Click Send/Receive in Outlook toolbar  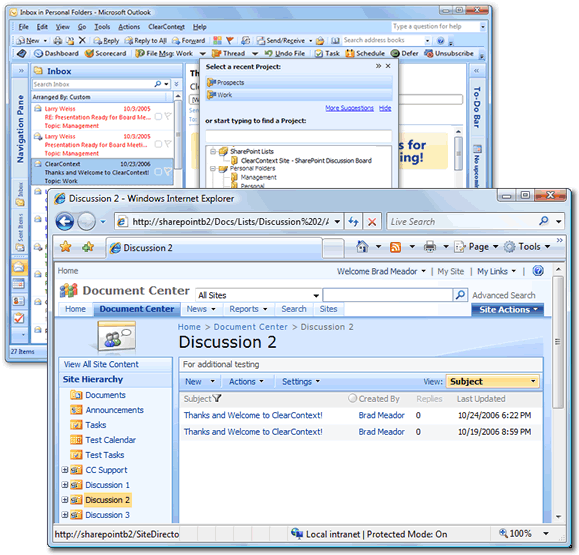(281, 41)
